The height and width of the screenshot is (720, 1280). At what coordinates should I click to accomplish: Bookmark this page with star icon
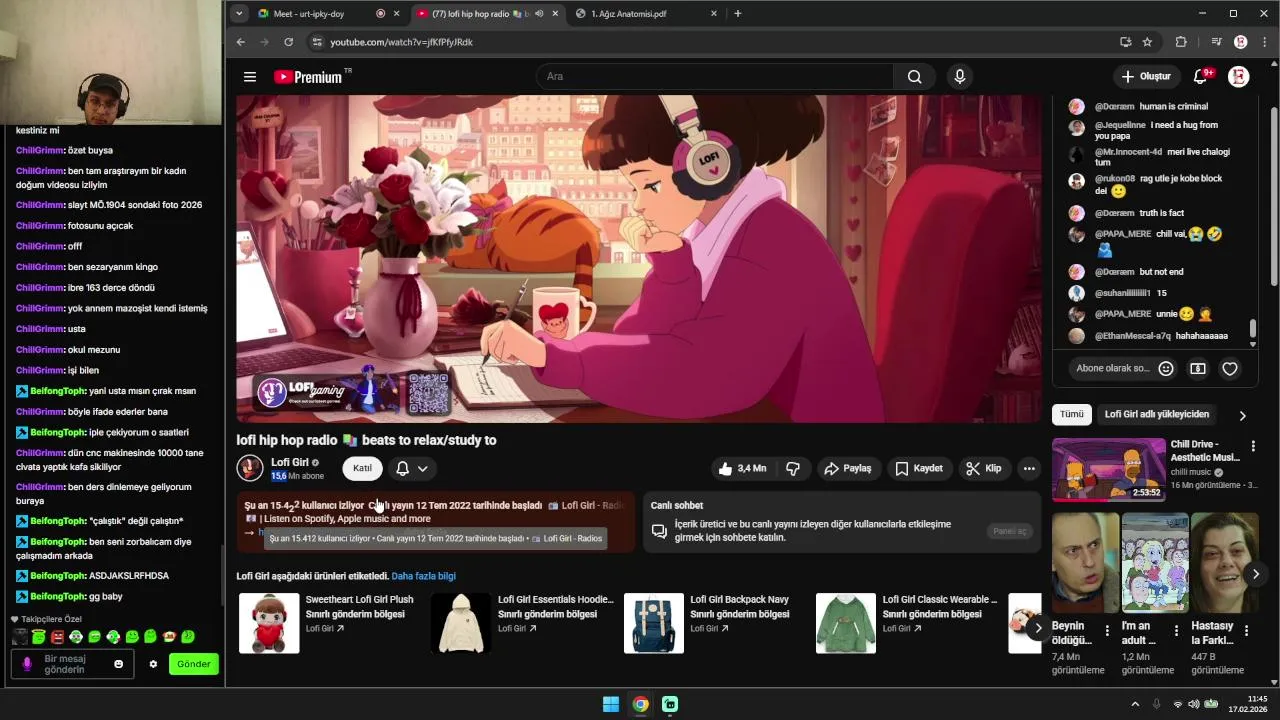coord(1147,42)
